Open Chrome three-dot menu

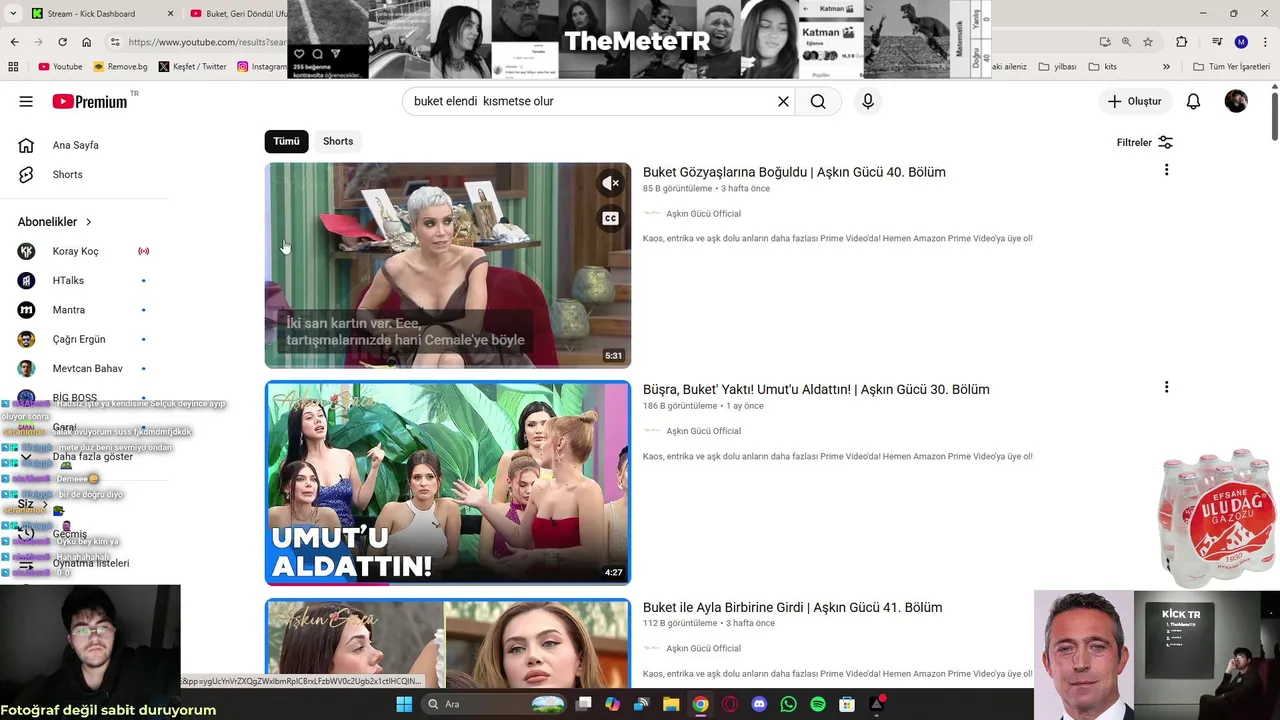tap(1263, 42)
